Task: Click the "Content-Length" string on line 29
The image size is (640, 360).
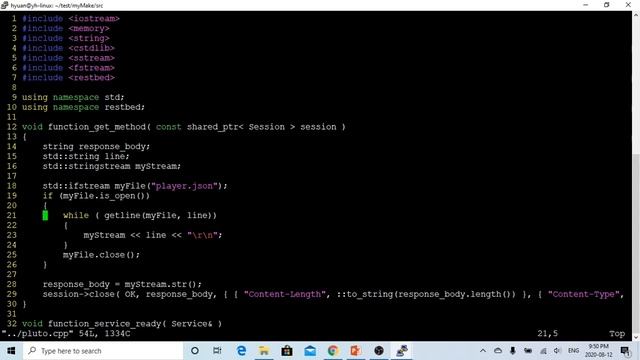Action: 285,294
